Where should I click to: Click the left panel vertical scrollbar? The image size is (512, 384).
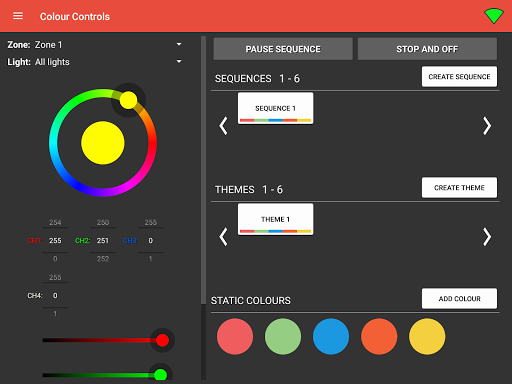point(203,170)
